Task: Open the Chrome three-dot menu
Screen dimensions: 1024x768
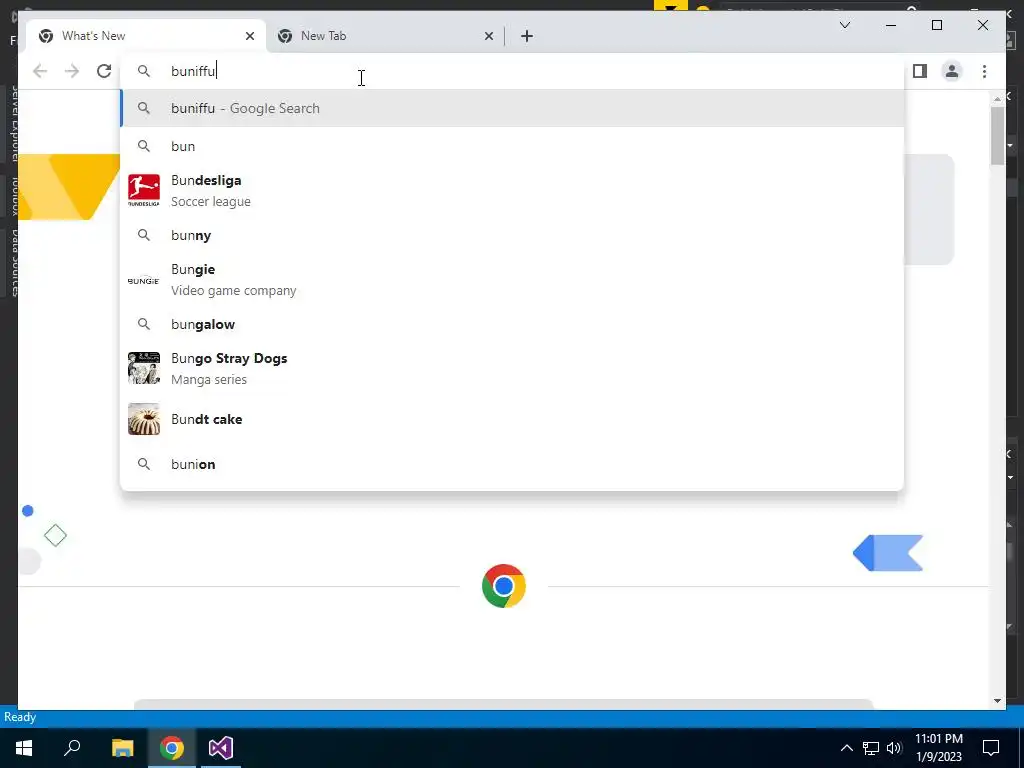Action: pos(984,71)
